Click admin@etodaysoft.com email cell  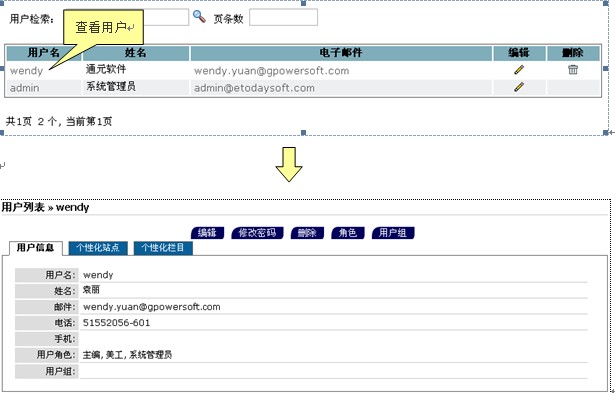pyautogui.click(x=254, y=88)
